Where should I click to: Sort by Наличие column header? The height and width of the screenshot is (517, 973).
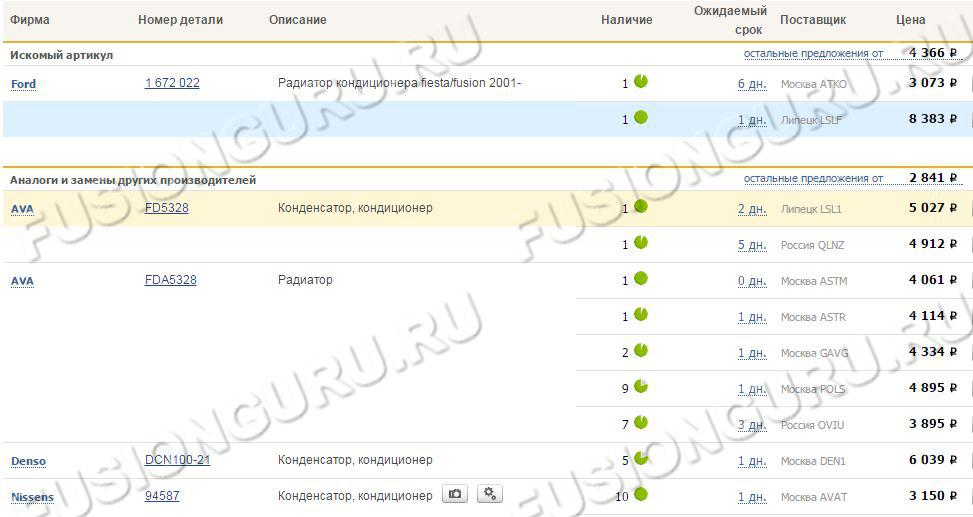626,20
